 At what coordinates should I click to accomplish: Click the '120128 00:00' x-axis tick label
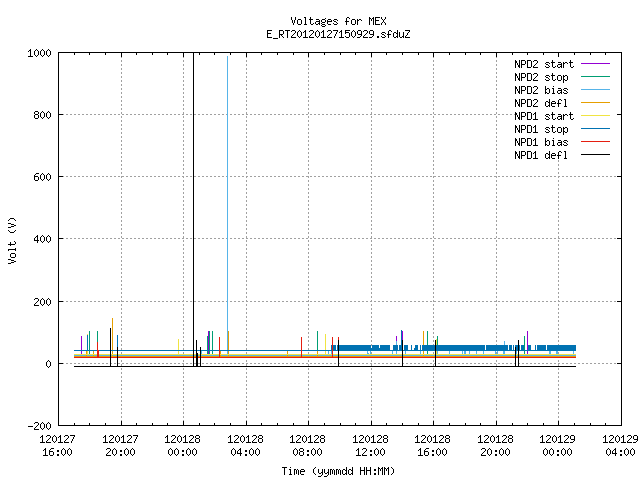(182, 446)
